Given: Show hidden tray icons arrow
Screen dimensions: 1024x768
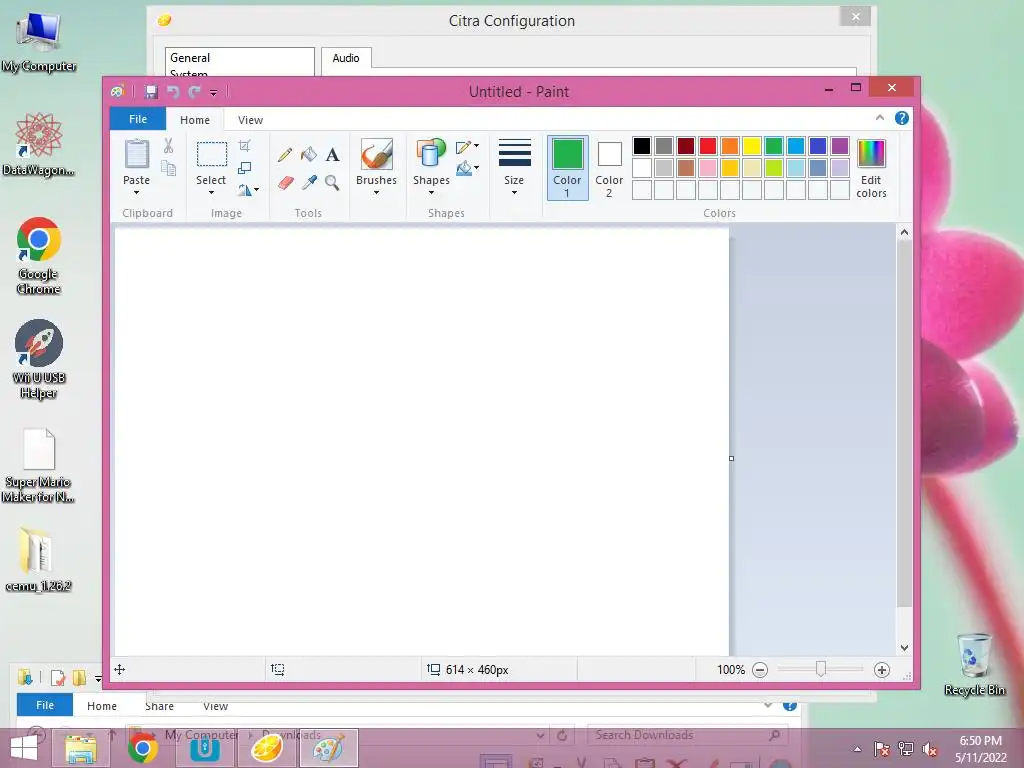Looking at the screenshot, I should 857,749.
